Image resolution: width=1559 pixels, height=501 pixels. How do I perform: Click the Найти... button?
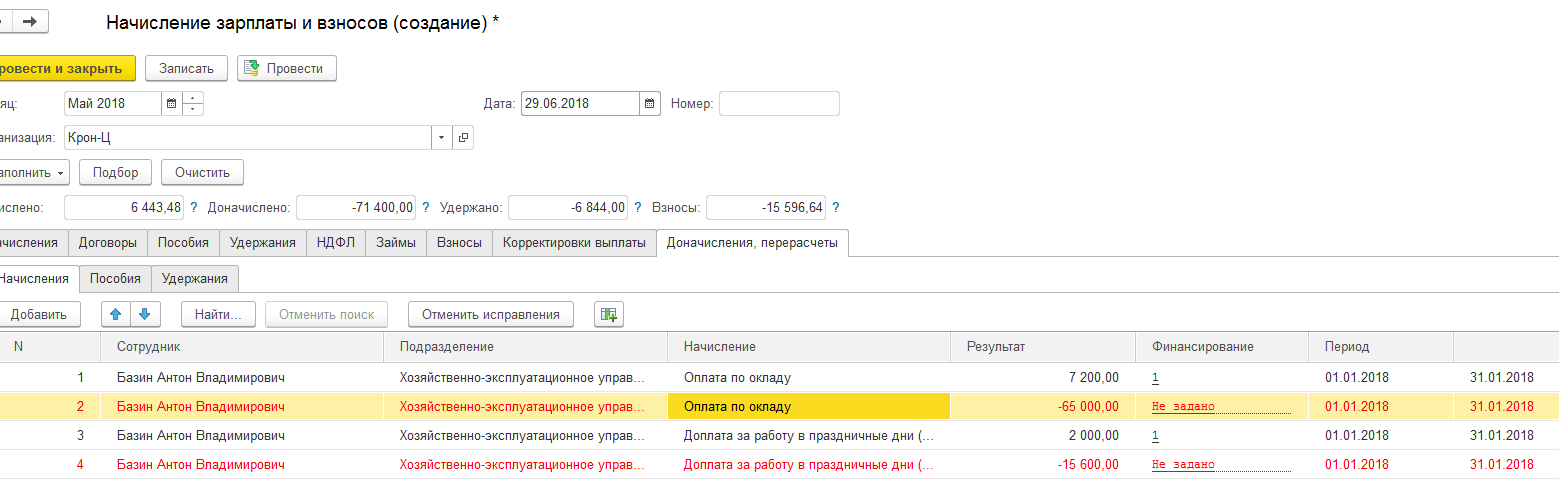[218, 314]
